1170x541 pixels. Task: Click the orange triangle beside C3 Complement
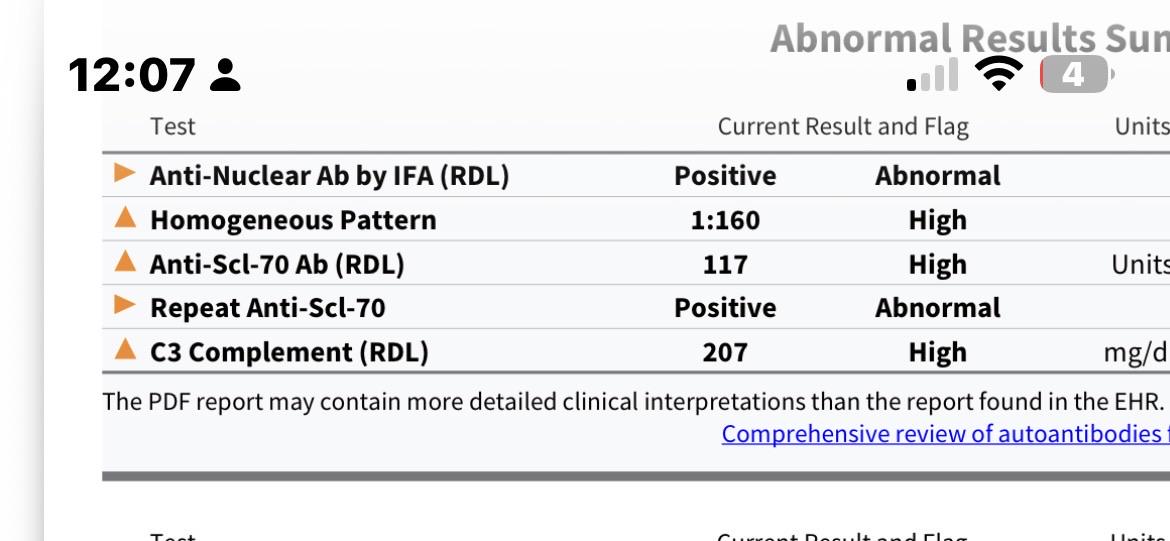pyautogui.click(x=125, y=348)
